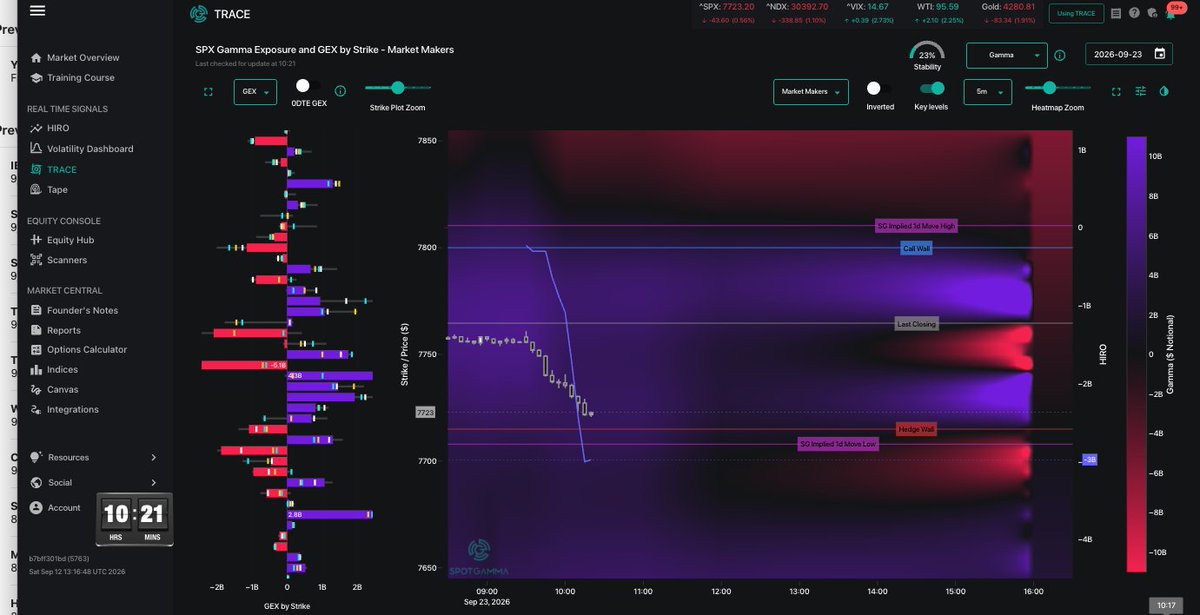
Task: Click the Integrations icon
Action: coord(37,409)
